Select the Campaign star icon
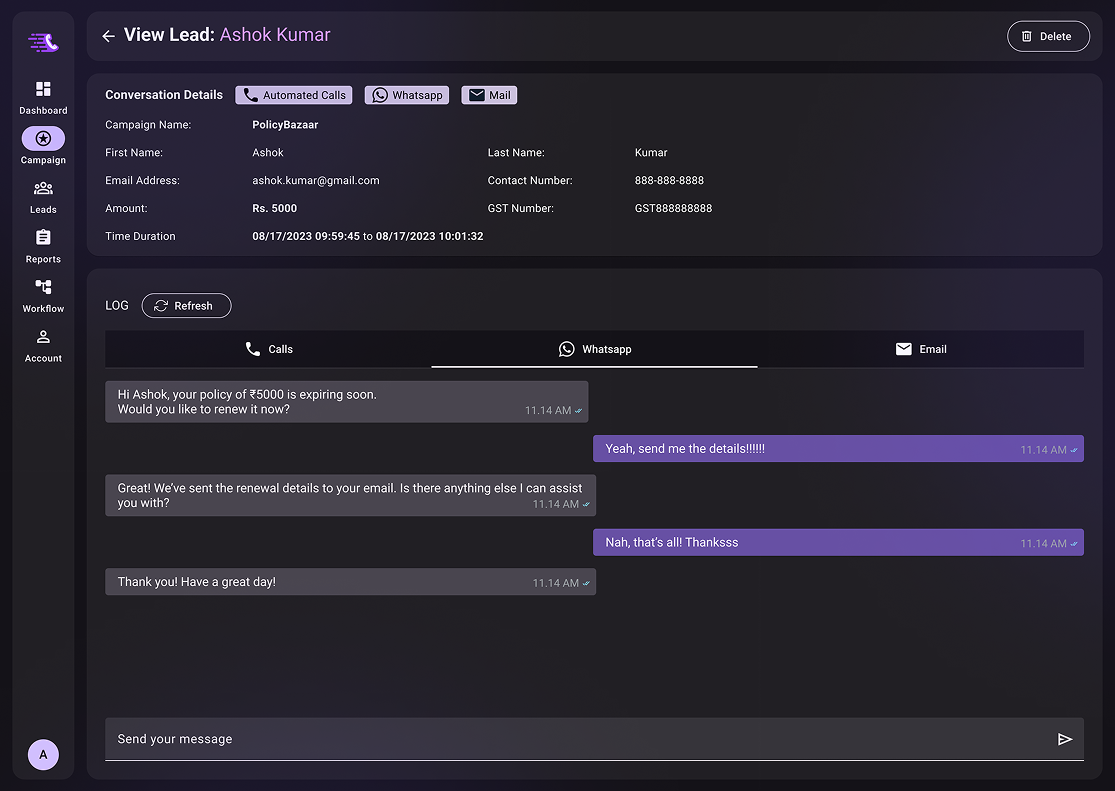Viewport: 1115px width, 791px height. pyautogui.click(x=43, y=138)
